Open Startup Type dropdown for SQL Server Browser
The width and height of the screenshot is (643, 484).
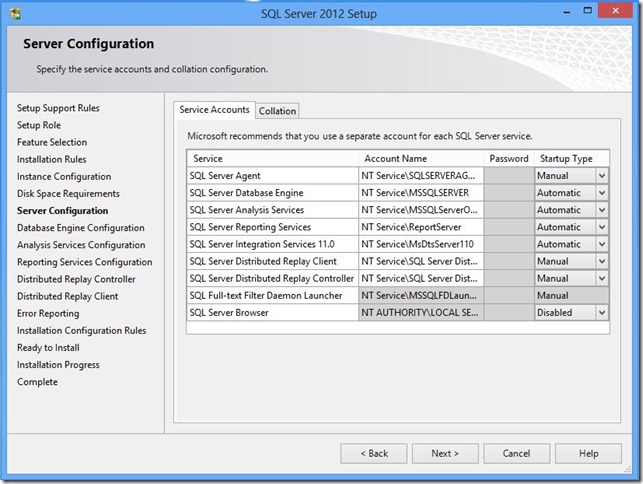point(602,313)
